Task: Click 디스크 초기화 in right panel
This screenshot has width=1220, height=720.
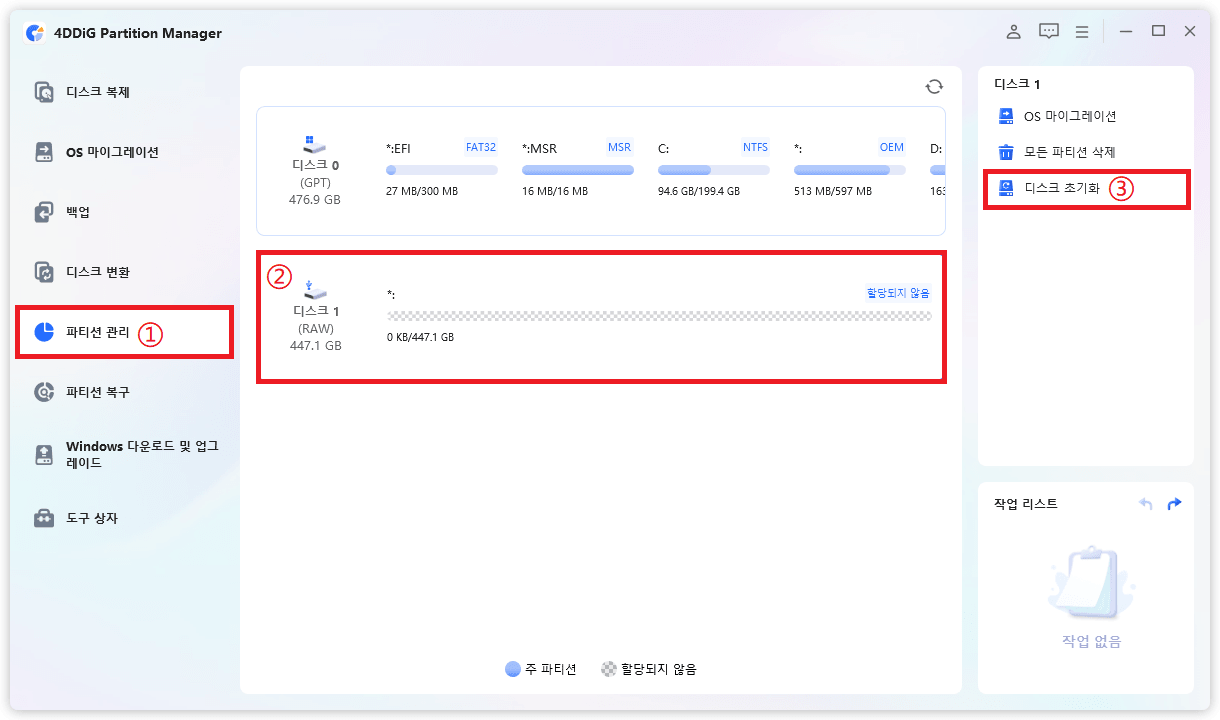Action: [x=1061, y=188]
